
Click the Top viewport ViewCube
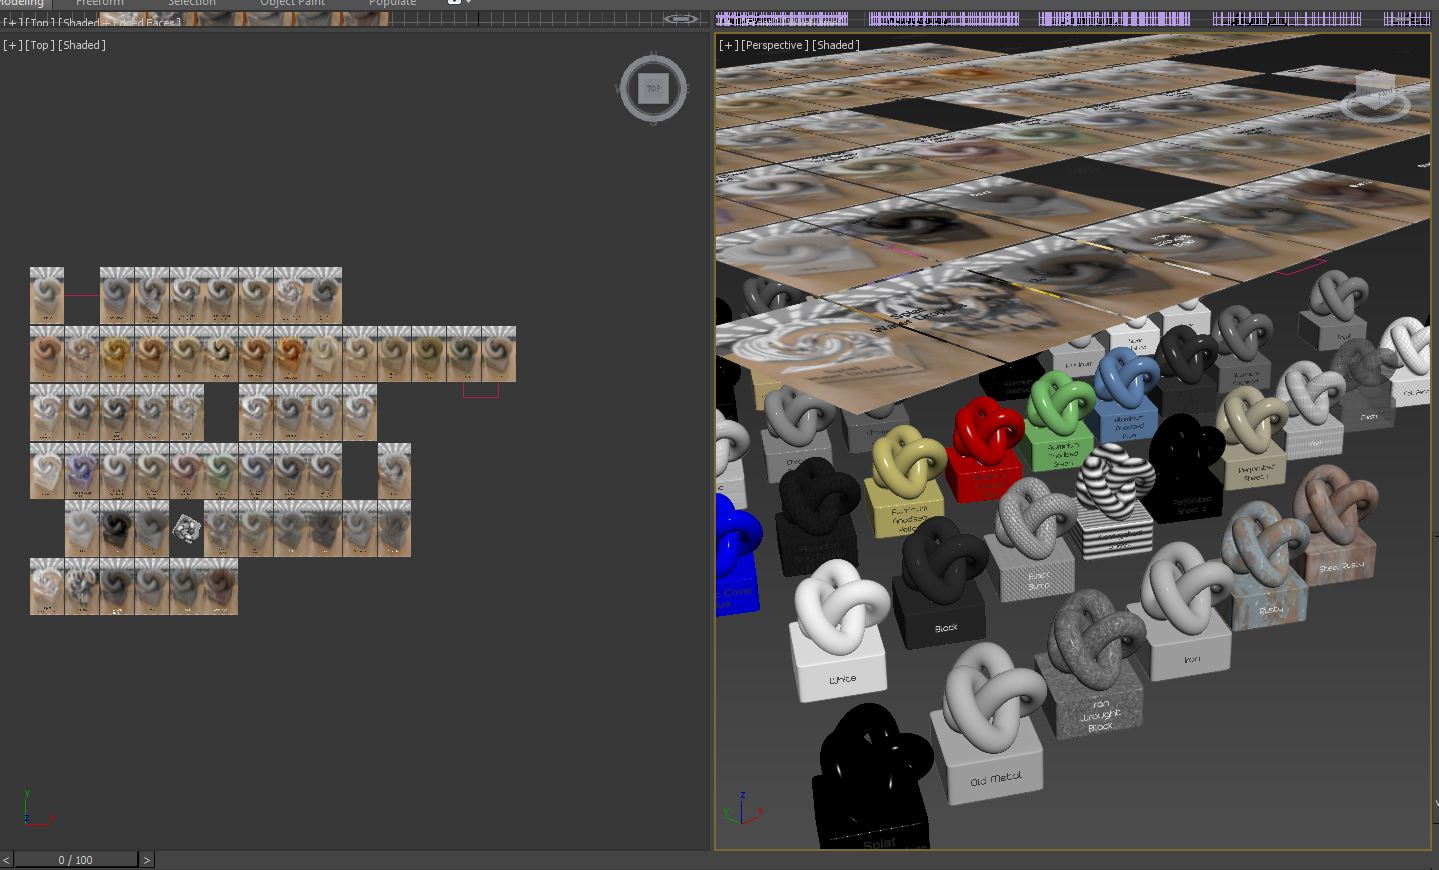(653, 89)
